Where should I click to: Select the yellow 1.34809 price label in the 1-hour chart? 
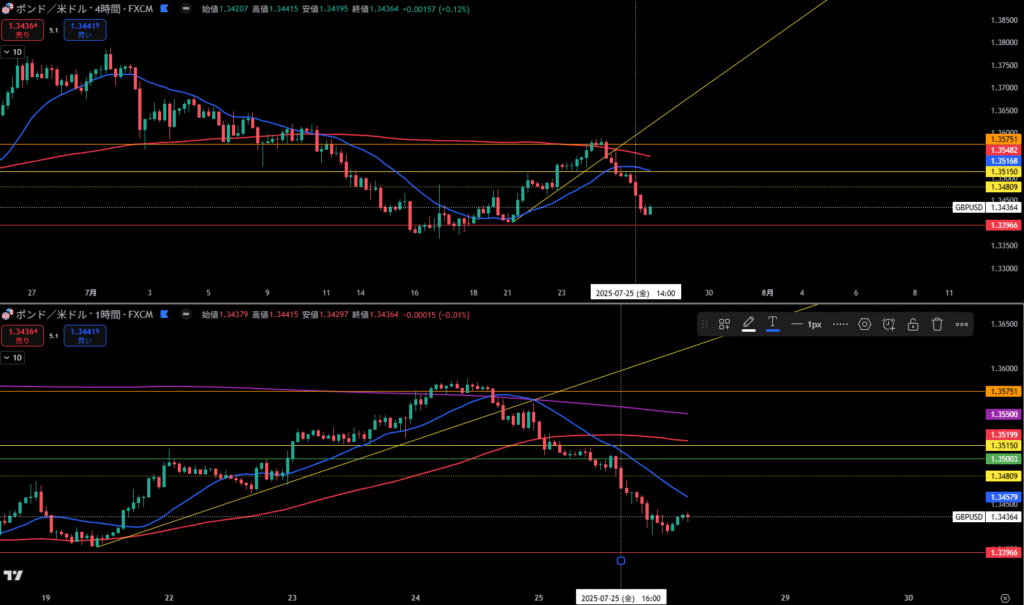click(x=1003, y=476)
